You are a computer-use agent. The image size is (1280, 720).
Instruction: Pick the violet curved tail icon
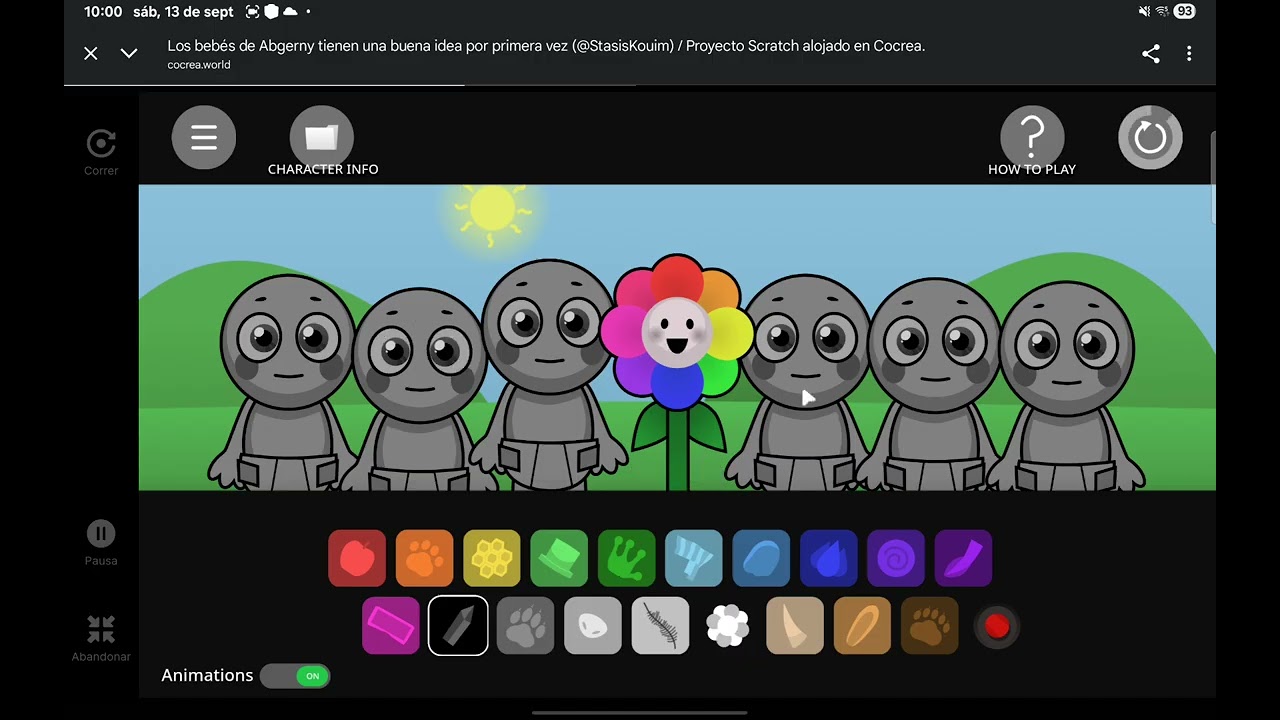pos(963,558)
